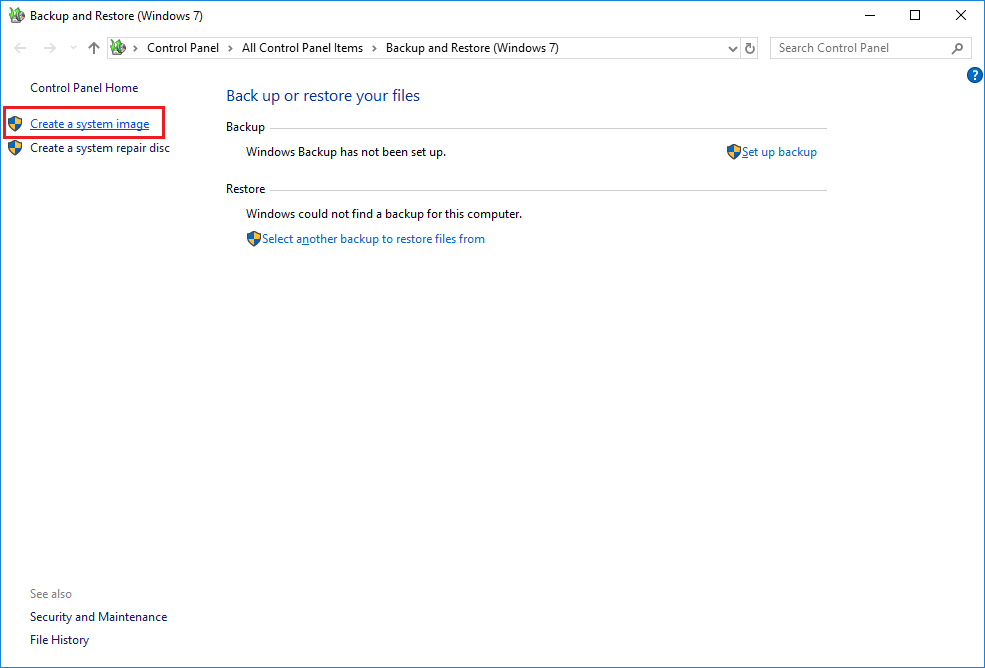Expand chevron after All Control Panel Items
This screenshot has height=668, width=985.
point(374,48)
